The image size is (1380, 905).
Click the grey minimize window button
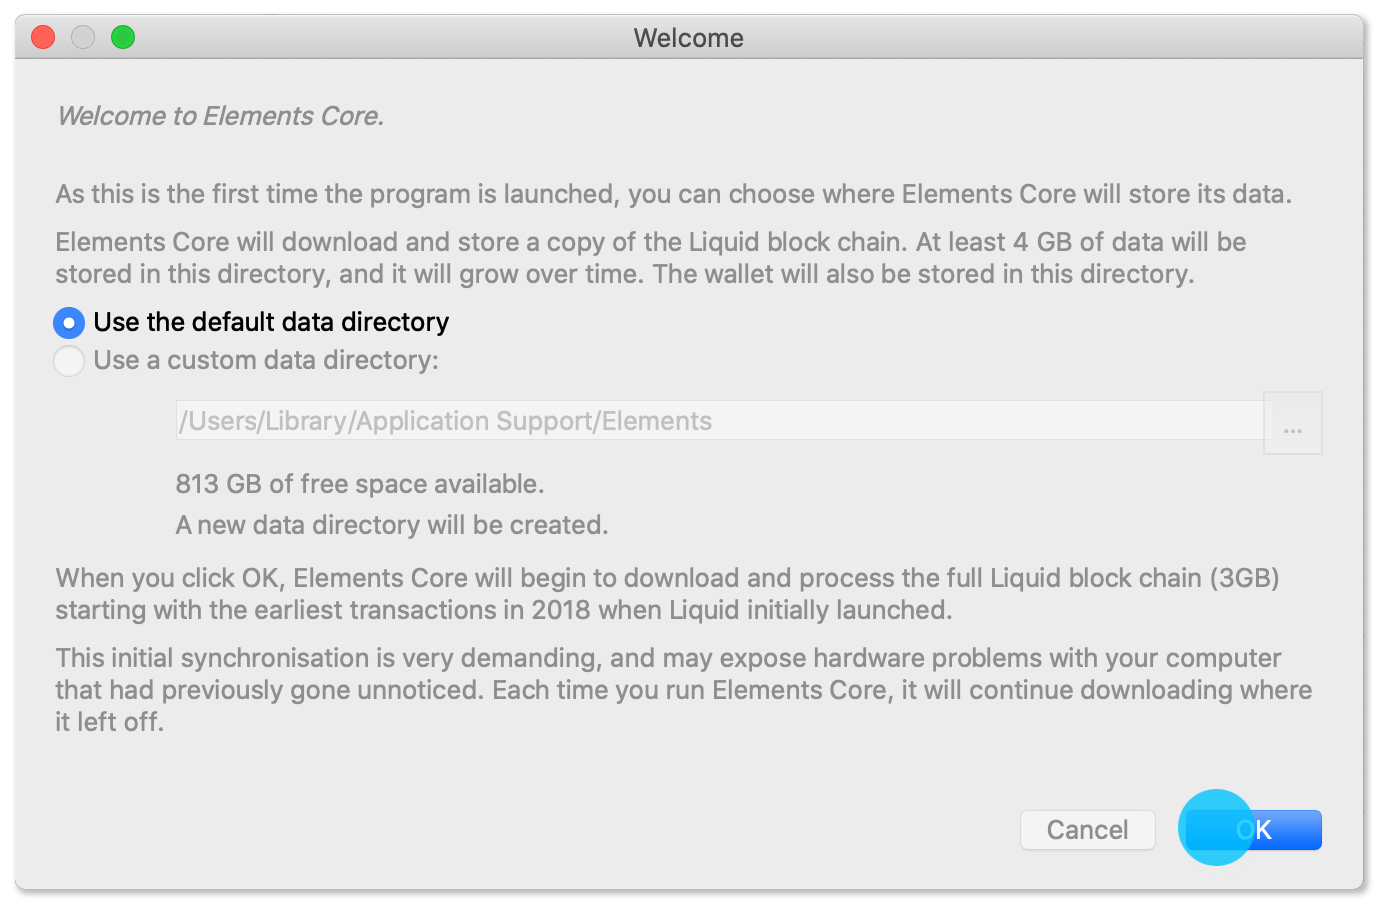pyautogui.click(x=83, y=38)
